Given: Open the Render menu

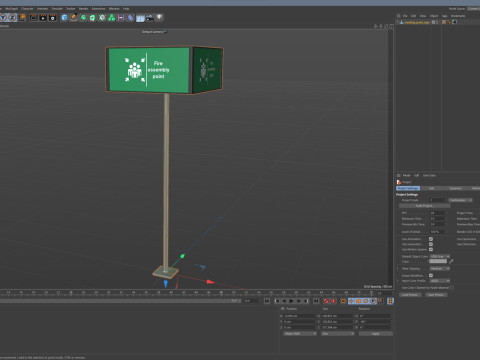Looking at the screenshot, I should (83, 9).
